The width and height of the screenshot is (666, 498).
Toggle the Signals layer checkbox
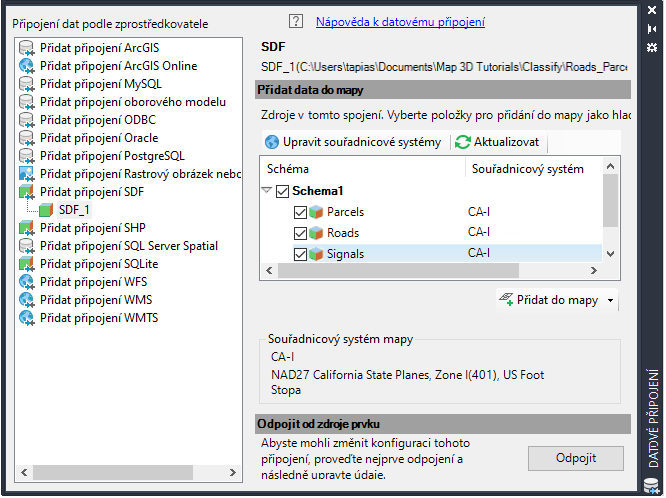click(x=301, y=254)
